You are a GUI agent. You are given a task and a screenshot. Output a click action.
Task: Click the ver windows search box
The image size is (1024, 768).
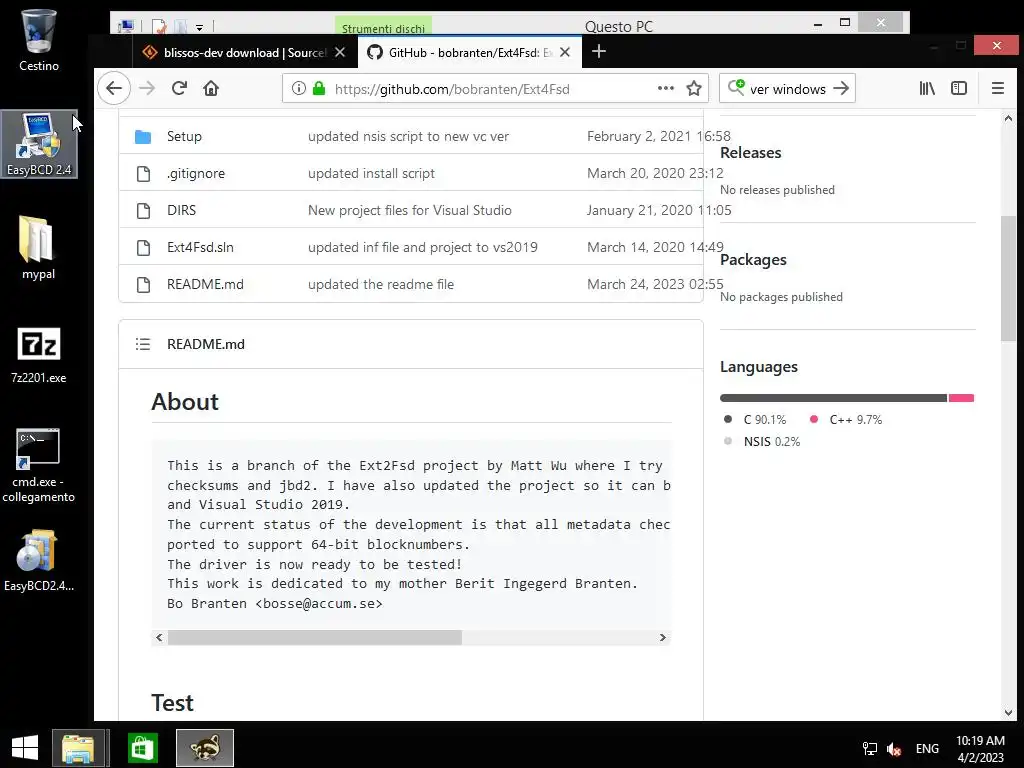pyautogui.click(x=787, y=88)
